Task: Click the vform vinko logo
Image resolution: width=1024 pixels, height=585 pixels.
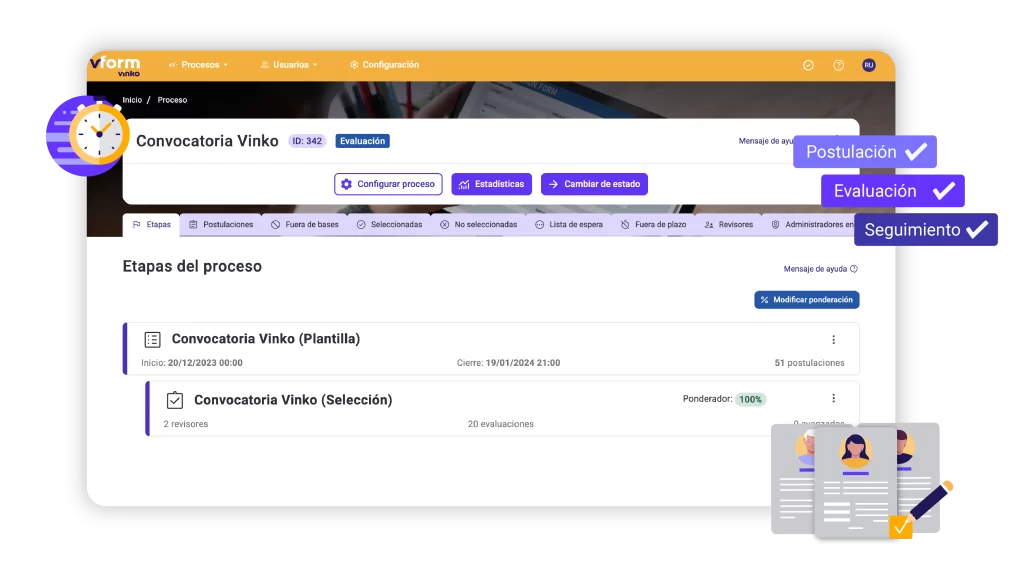Action: click(x=116, y=66)
